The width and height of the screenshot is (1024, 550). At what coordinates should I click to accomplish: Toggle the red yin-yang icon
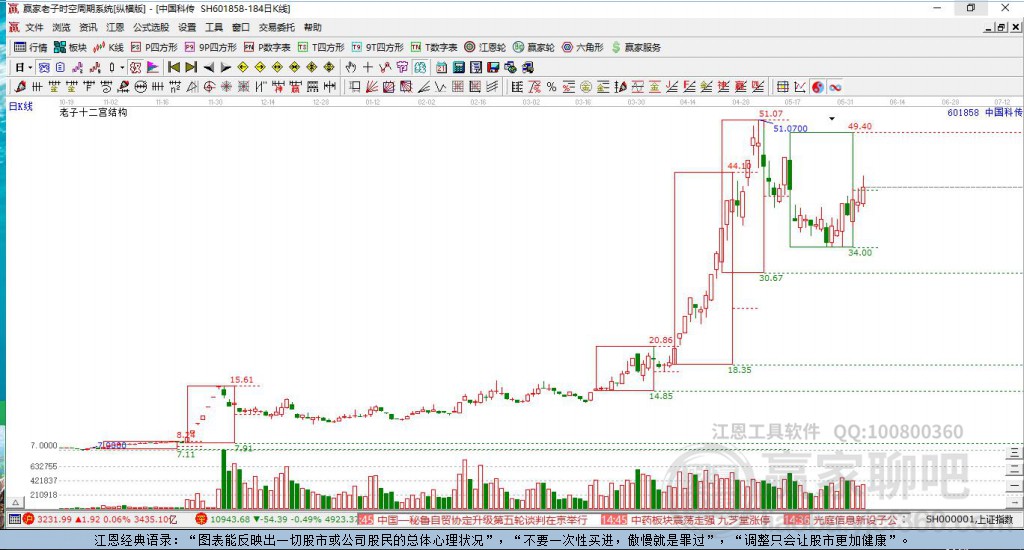(x=818, y=86)
